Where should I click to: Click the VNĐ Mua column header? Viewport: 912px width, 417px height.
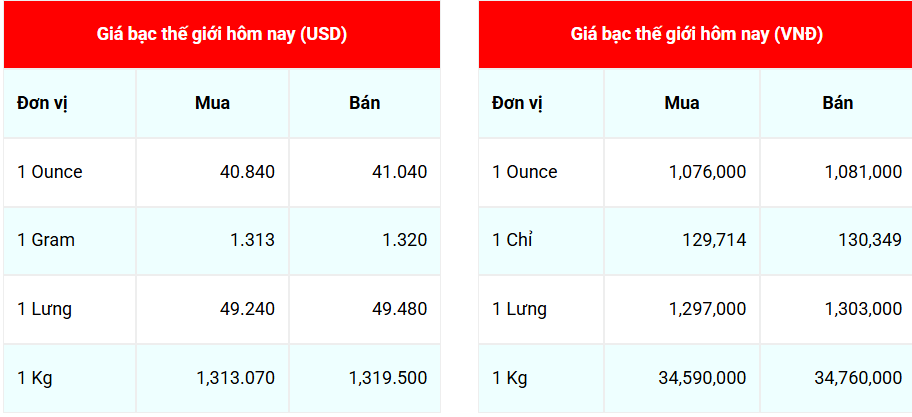682,103
